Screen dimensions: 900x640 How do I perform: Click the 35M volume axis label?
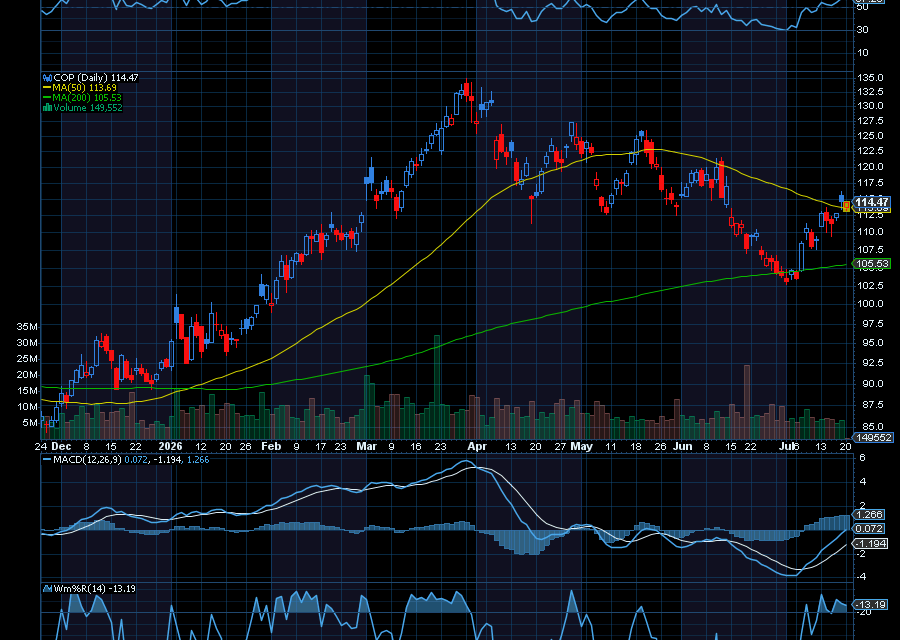(27, 327)
